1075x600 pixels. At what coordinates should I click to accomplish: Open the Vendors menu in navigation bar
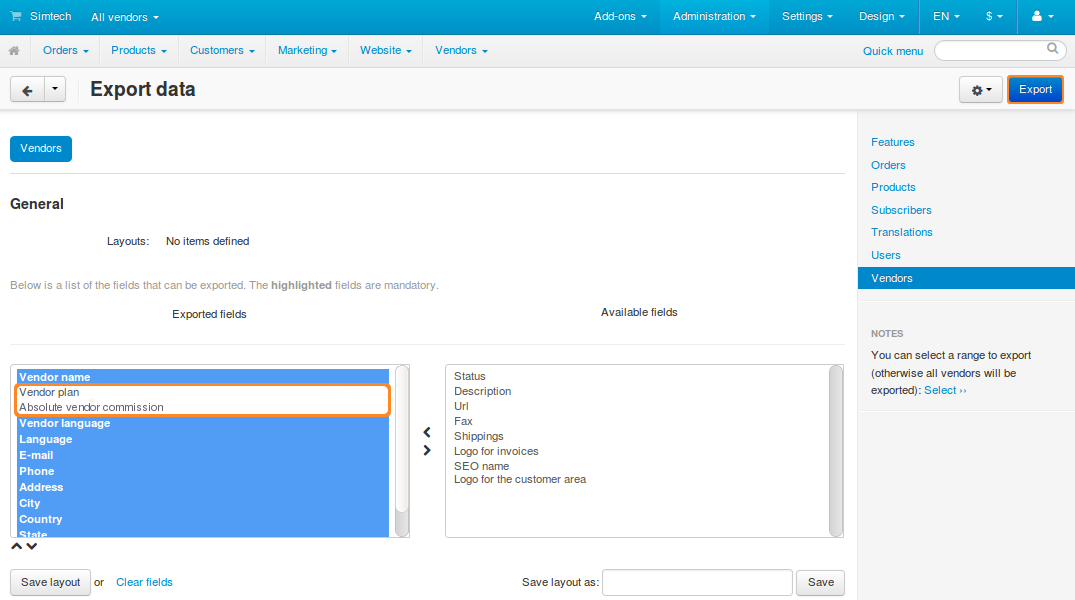[x=461, y=51]
